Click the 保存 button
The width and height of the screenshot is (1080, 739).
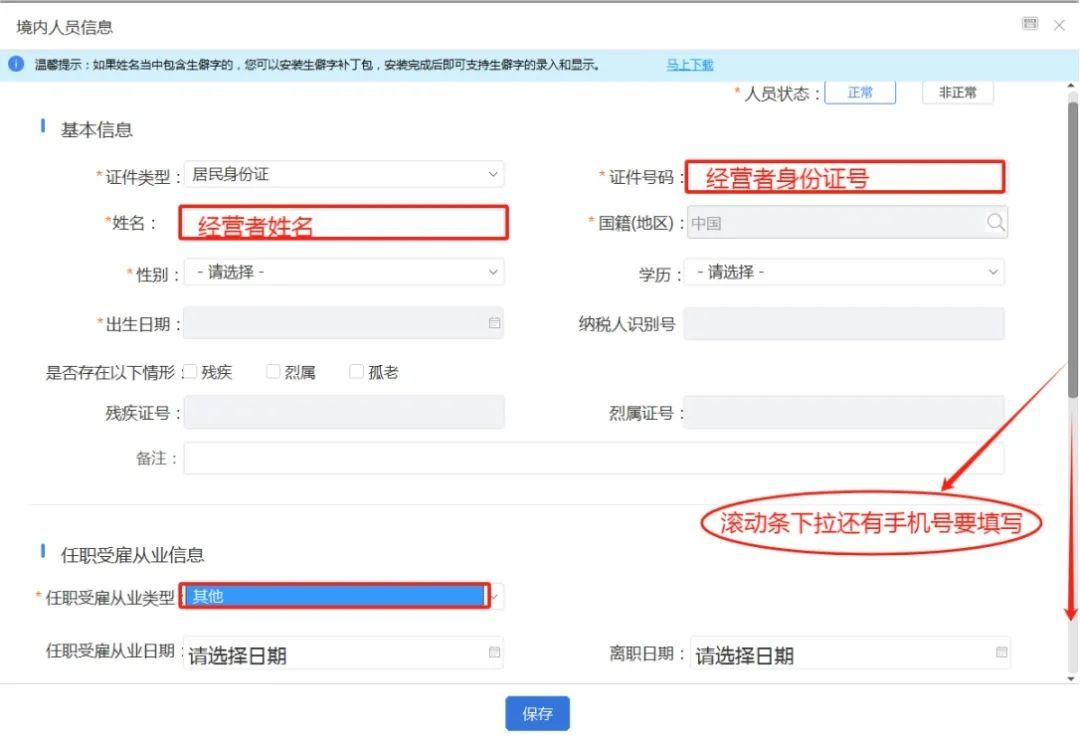click(537, 714)
